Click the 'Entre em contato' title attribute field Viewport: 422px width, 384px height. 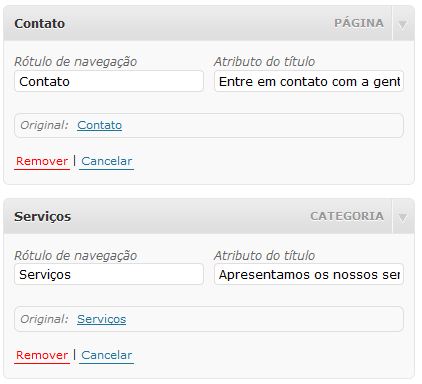tap(309, 81)
